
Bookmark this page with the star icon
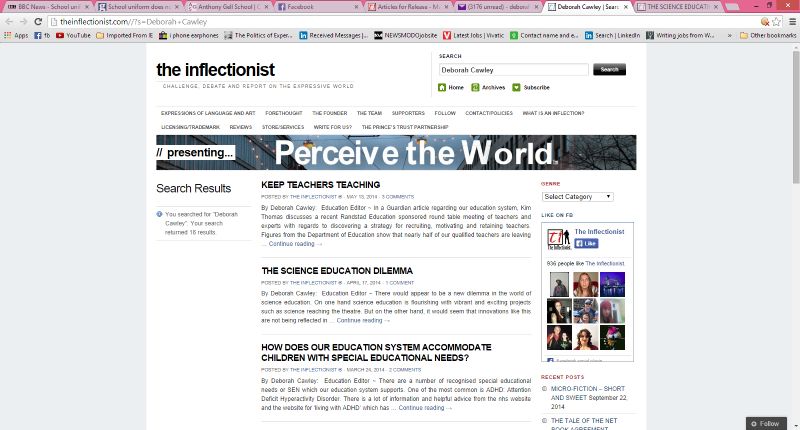click(x=776, y=22)
